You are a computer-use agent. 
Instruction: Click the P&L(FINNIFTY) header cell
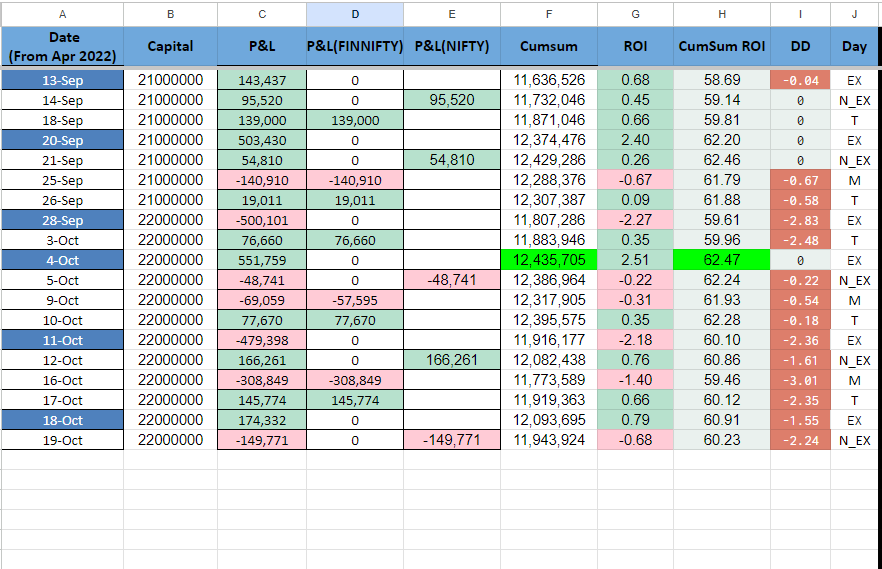(x=355, y=46)
